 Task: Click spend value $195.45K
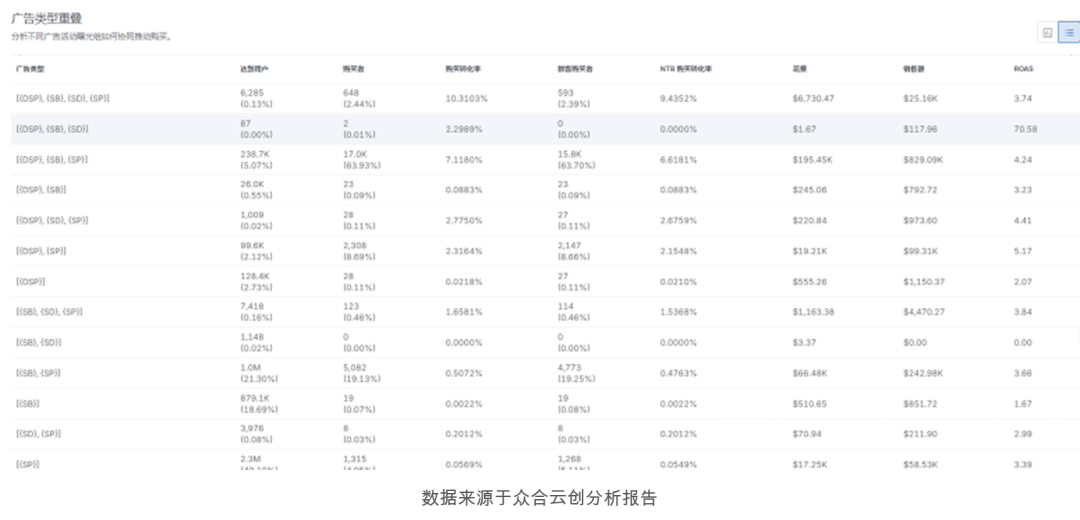[x=813, y=159]
